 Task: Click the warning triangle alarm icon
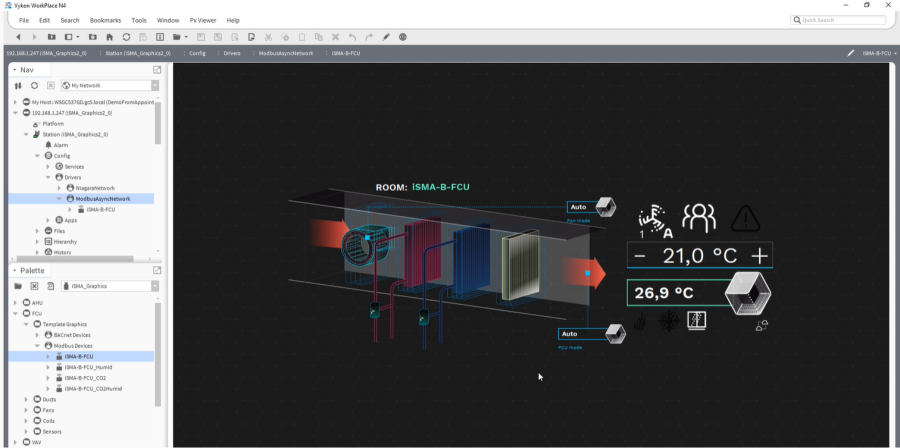tap(745, 217)
